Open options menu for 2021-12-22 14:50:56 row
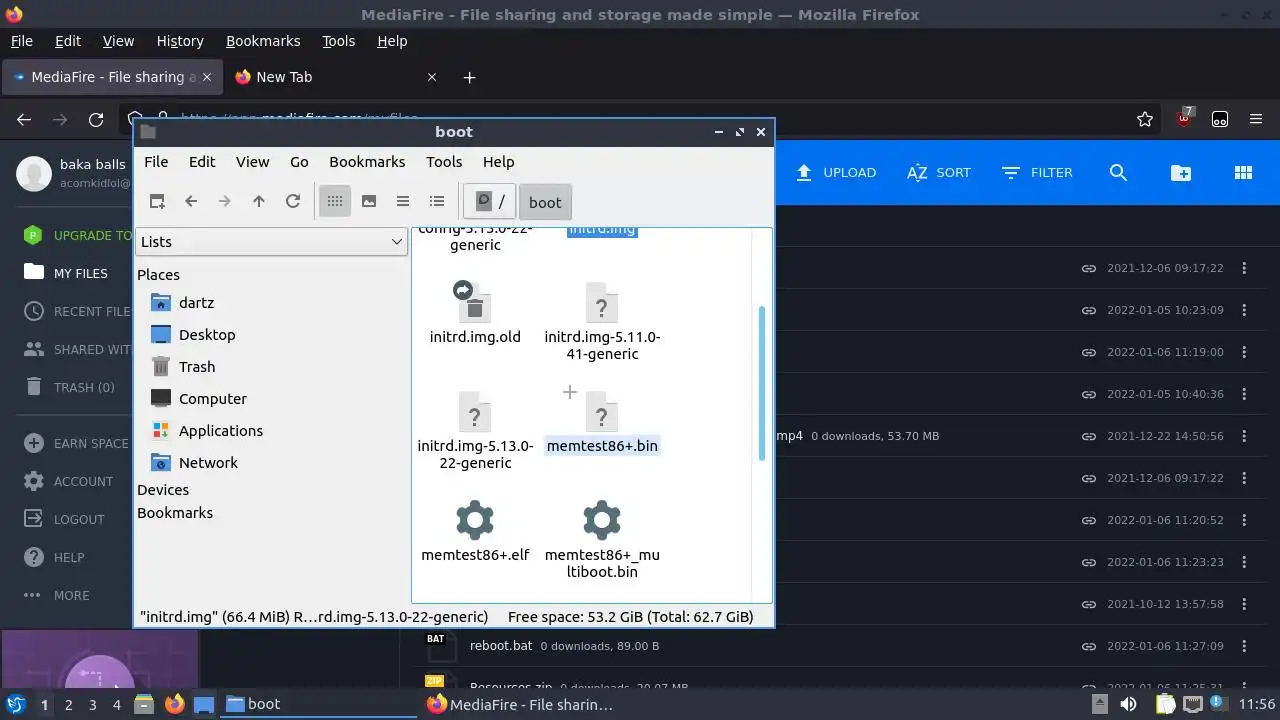The image size is (1280, 720). [1244, 436]
